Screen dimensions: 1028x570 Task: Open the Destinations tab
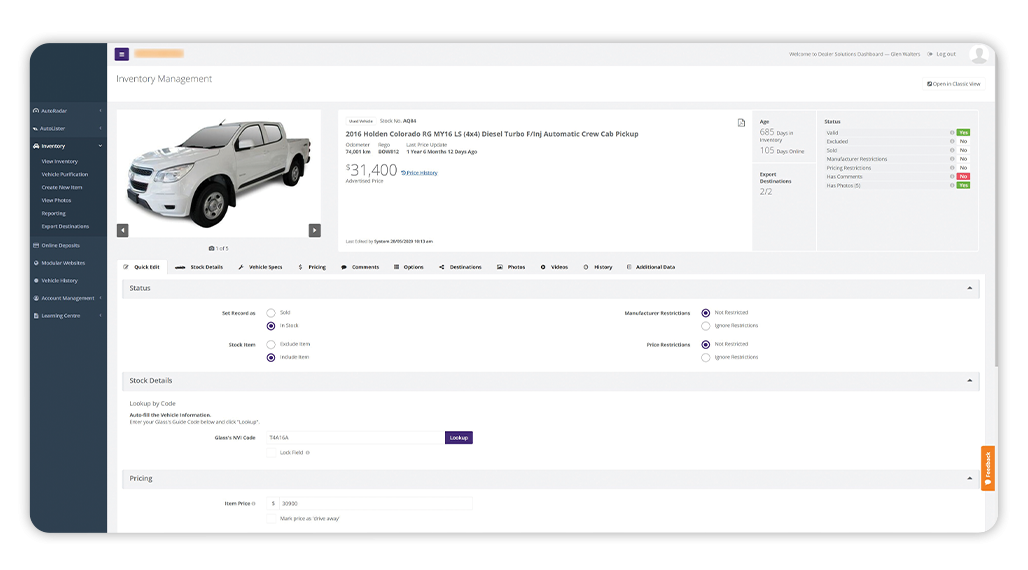point(460,267)
